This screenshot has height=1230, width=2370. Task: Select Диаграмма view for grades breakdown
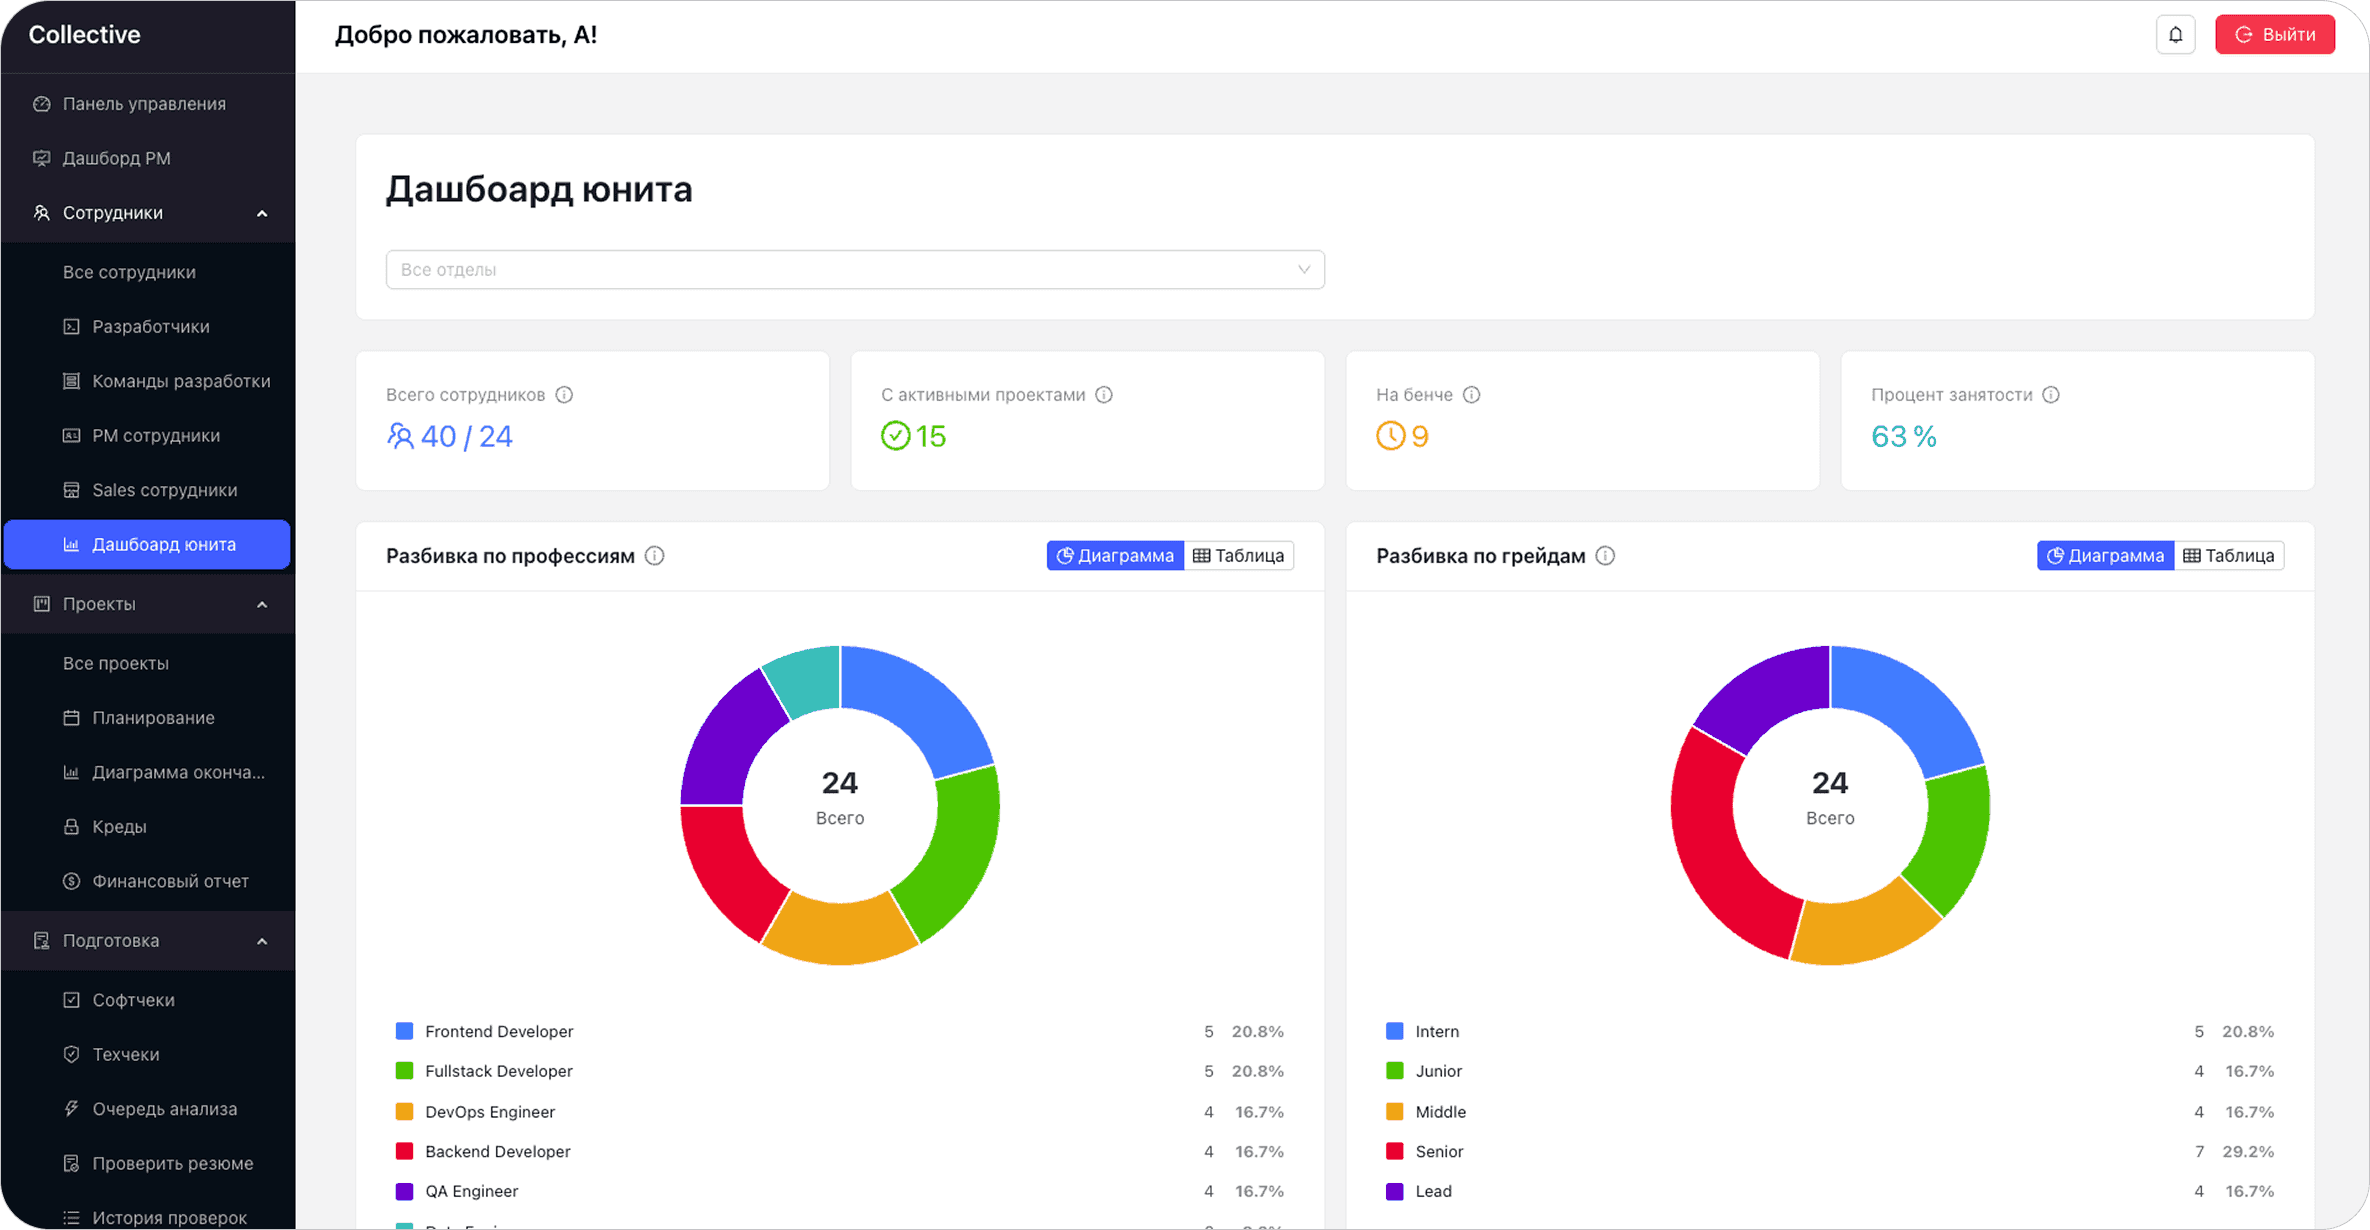click(x=2106, y=556)
